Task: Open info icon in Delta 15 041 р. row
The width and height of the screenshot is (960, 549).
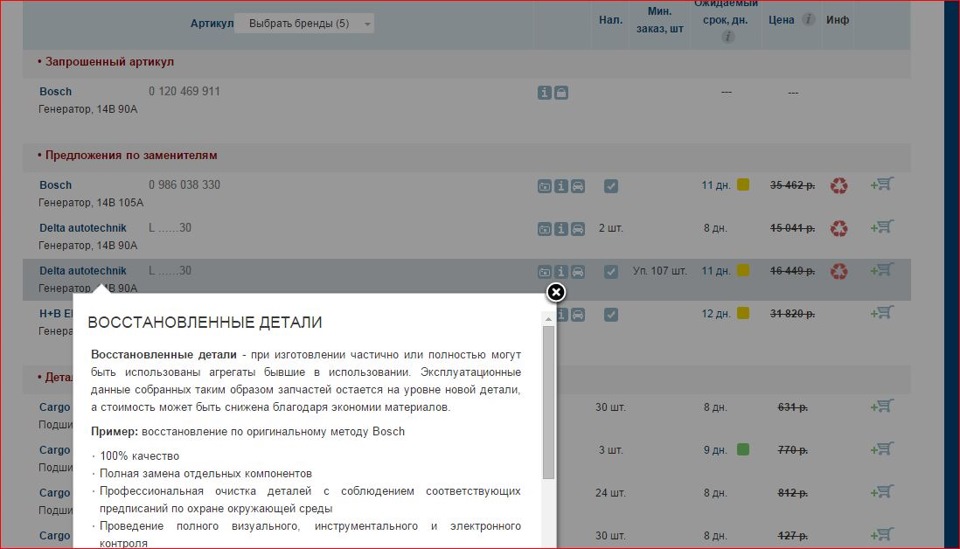Action: pos(561,229)
